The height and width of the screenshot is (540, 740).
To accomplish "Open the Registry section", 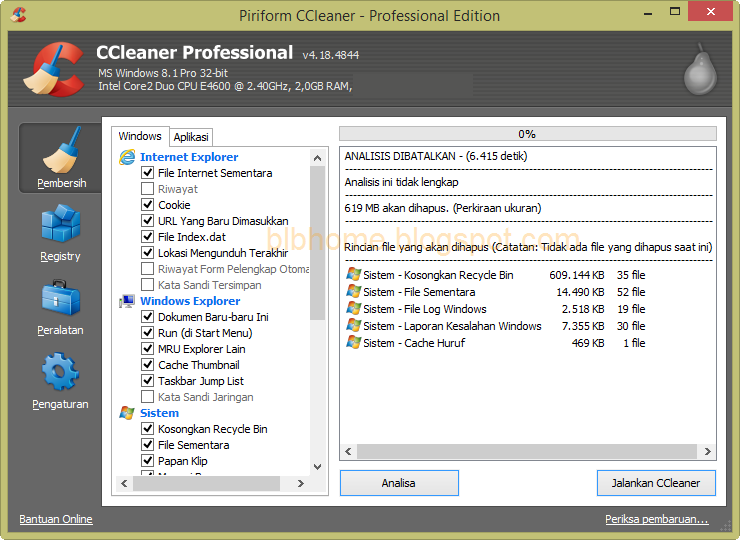I will [x=60, y=233].
